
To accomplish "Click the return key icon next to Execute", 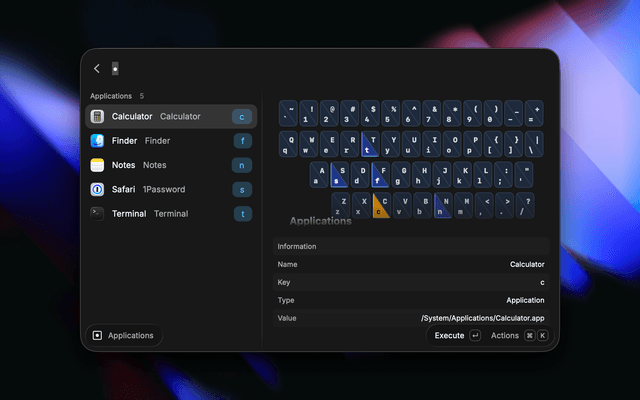I will (475, 336).
